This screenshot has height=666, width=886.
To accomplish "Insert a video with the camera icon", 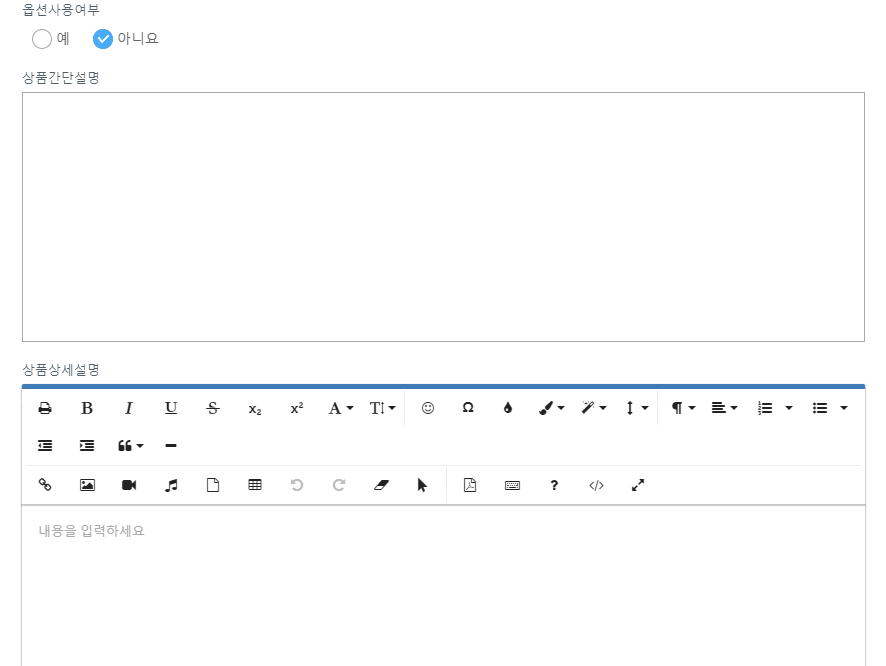I will click(129, 485).
